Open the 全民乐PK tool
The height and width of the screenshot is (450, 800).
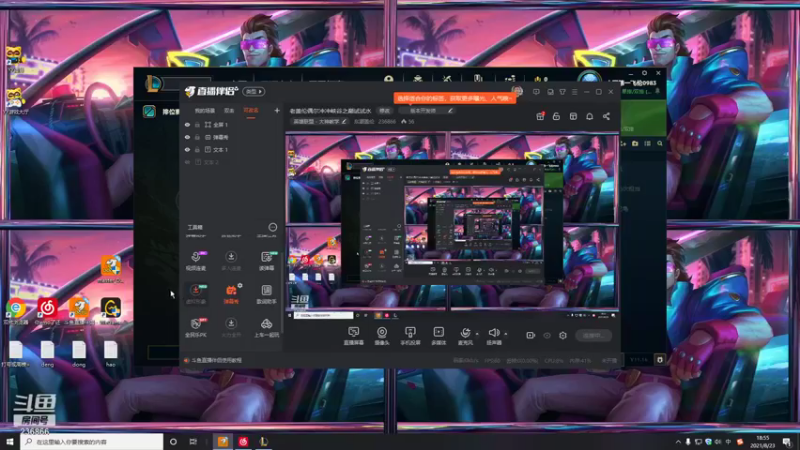click(196, 327)
